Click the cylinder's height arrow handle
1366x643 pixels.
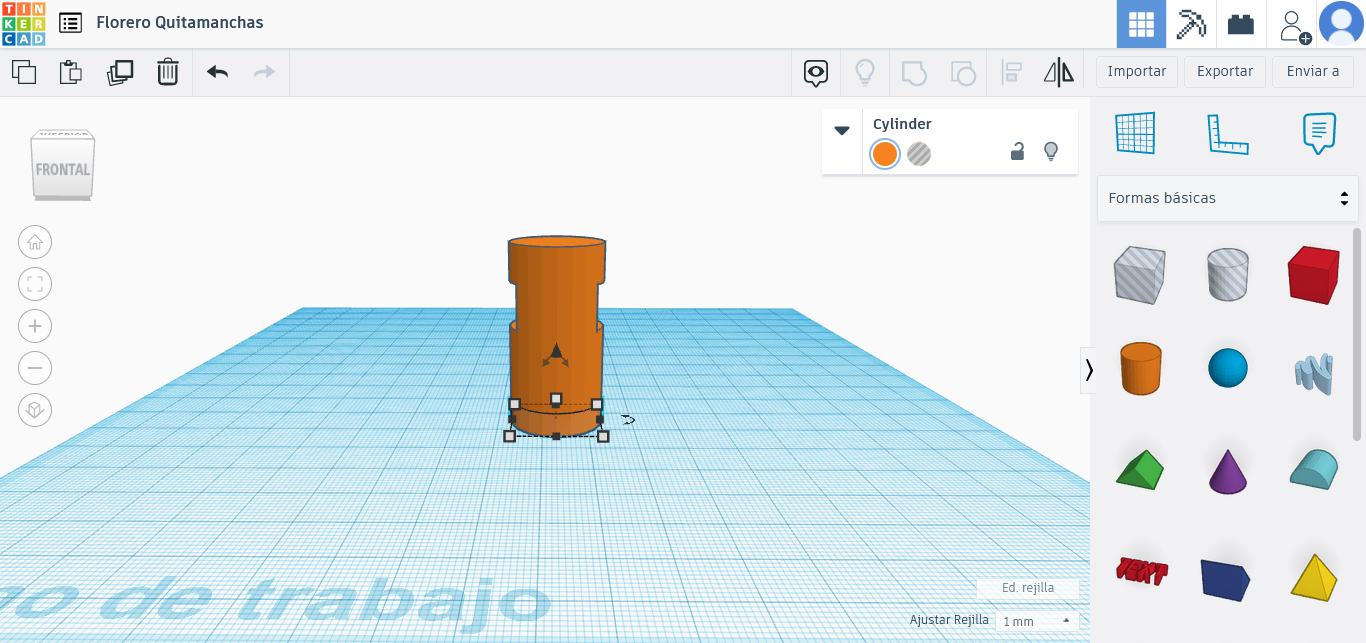click(x=556, y=352)
